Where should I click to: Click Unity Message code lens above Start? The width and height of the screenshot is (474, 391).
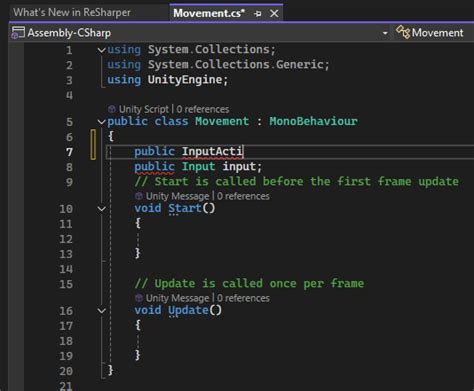pos(177,196)
